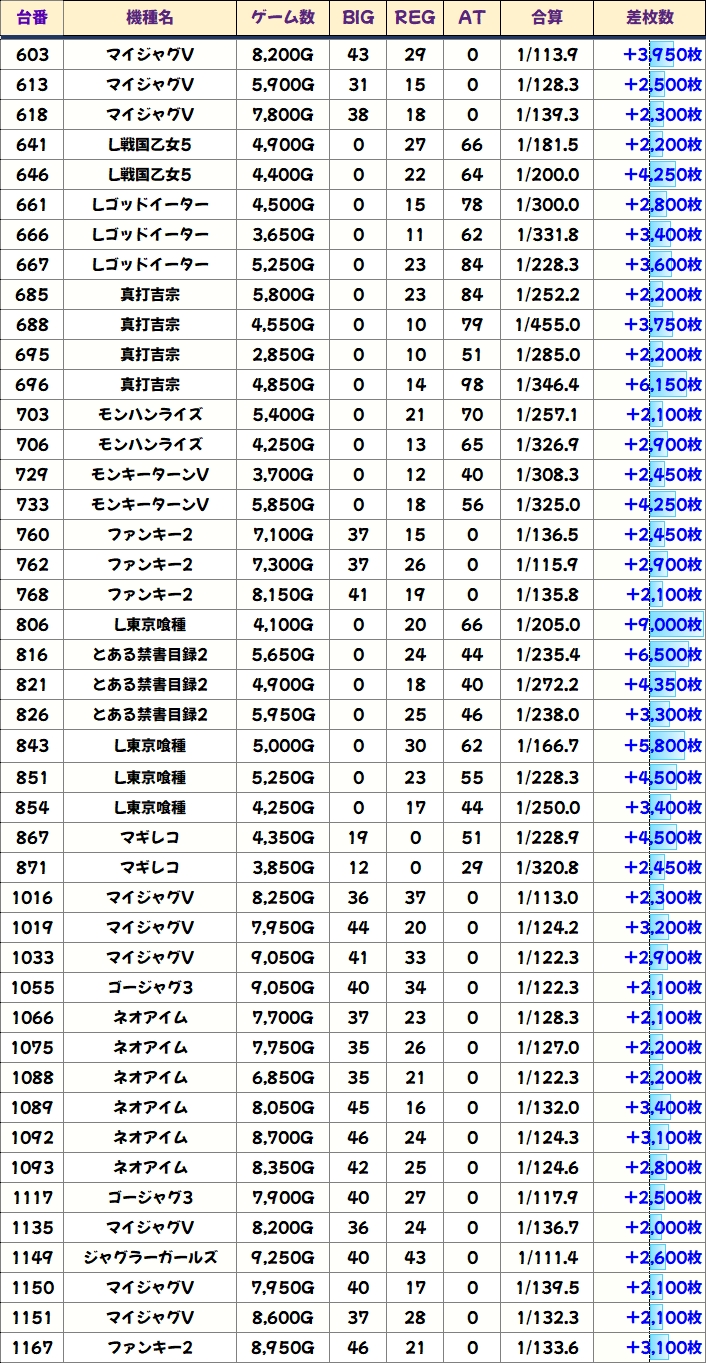The image size is (706, 1363).
Task: Click the 機種名 column header
Action: (x=150, y=18)
